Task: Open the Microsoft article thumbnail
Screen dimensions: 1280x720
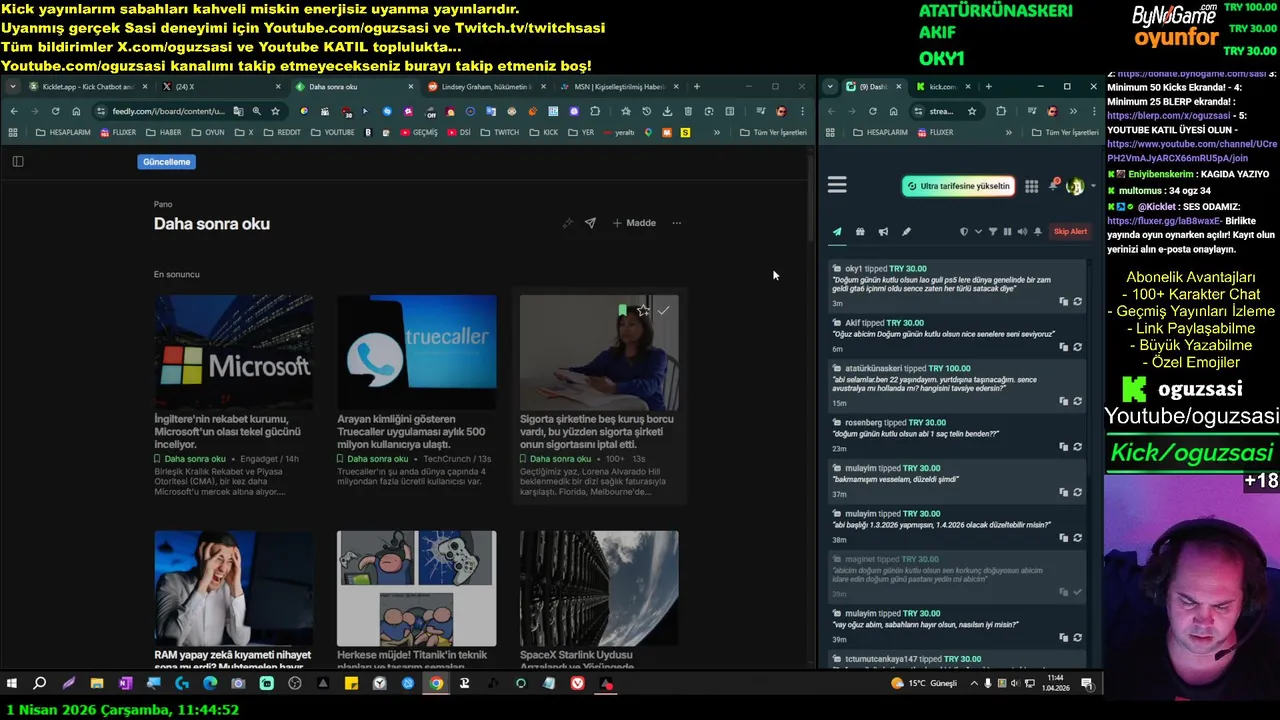Action: coord(233,352)
